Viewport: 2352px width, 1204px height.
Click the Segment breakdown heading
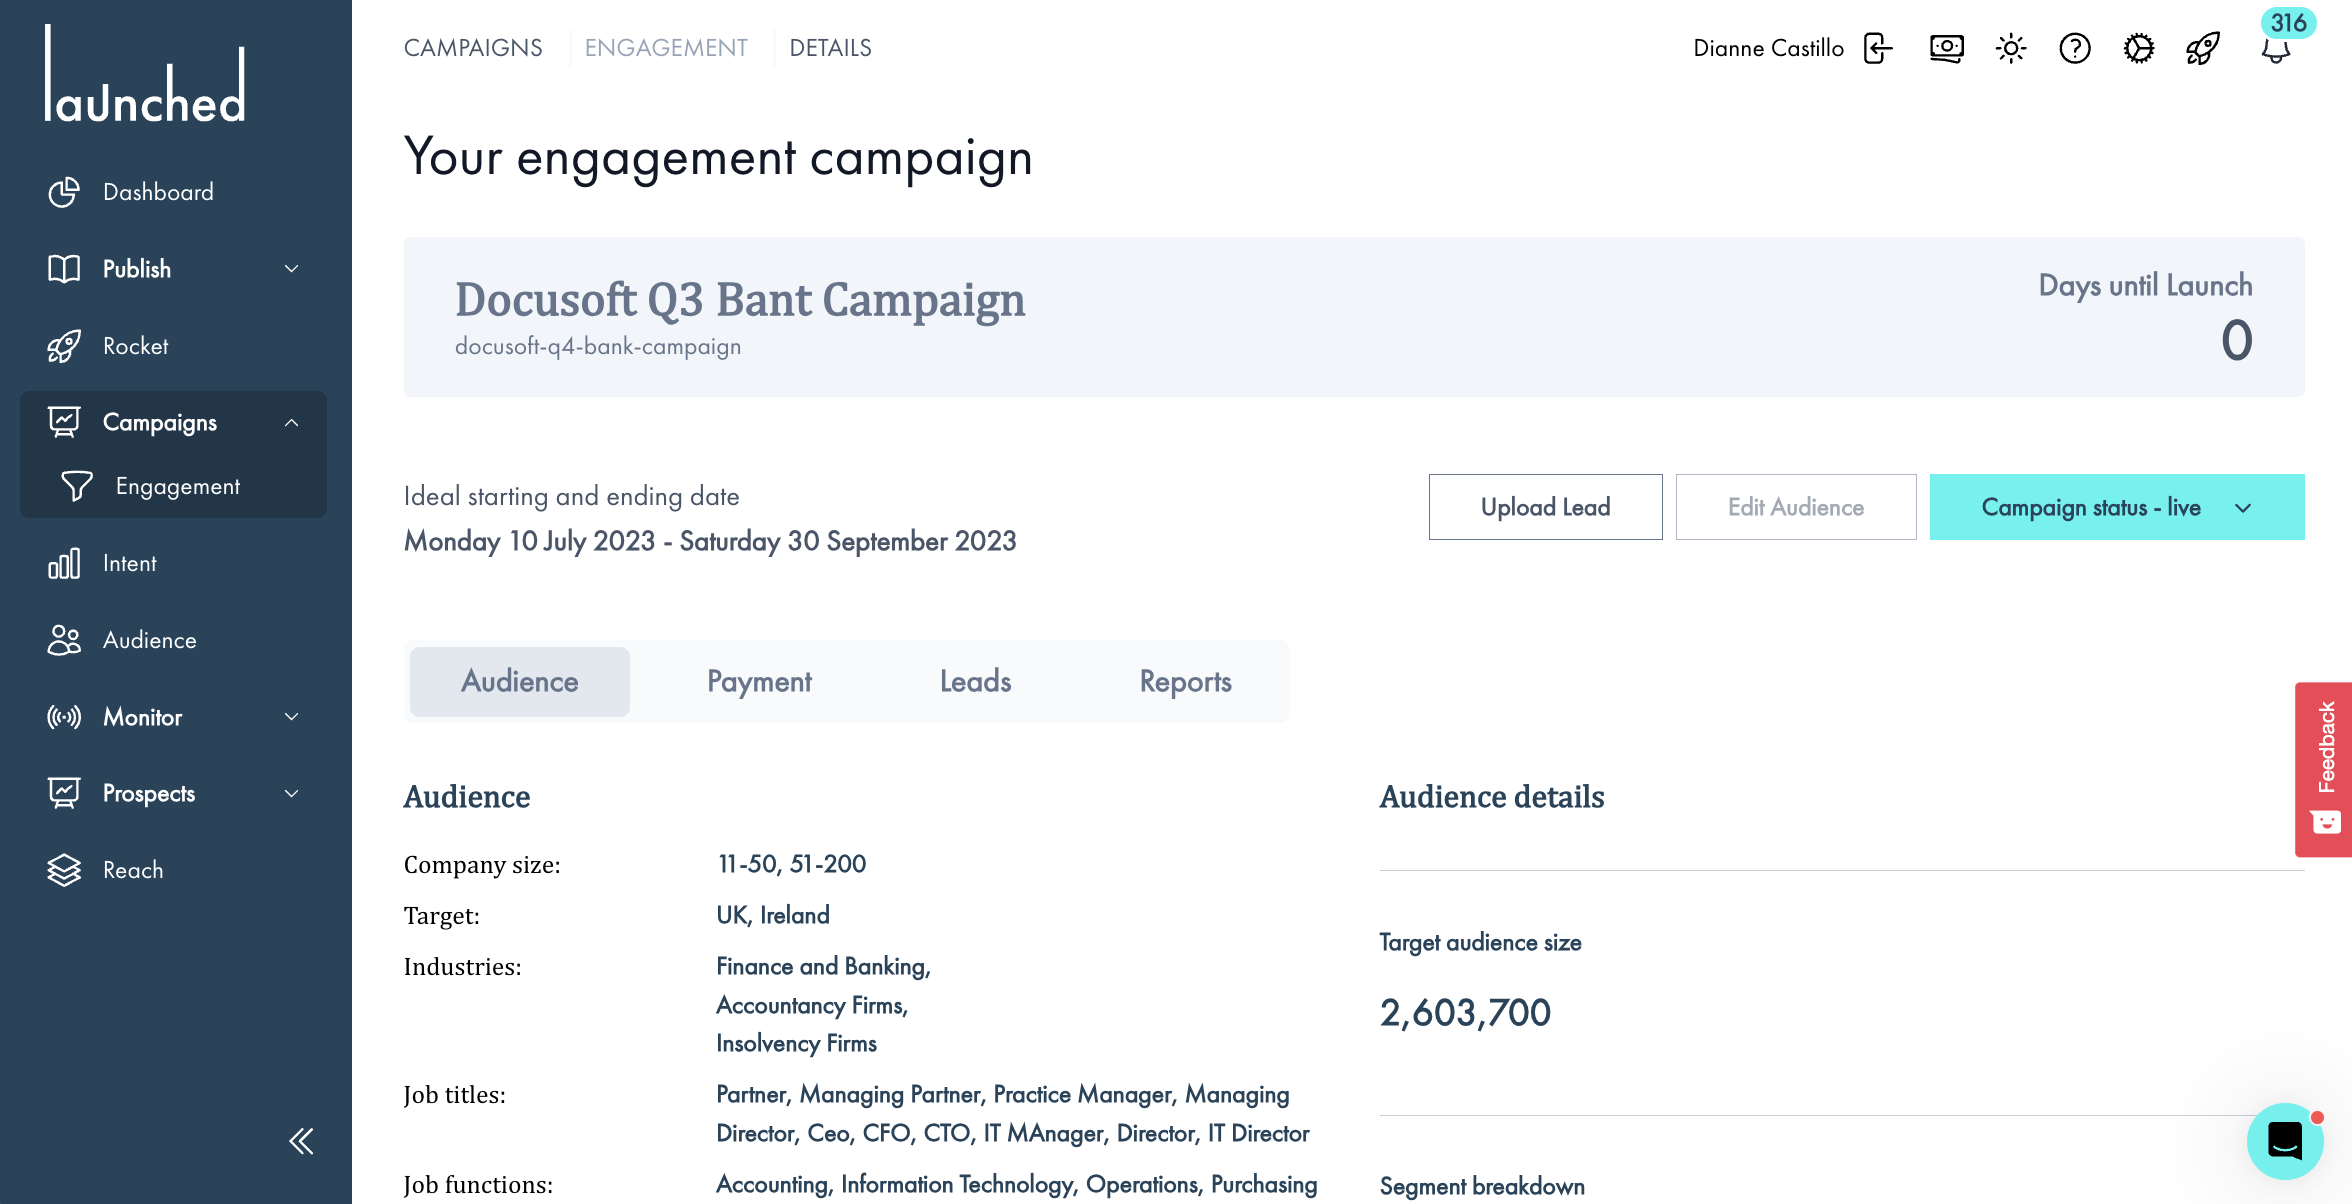[1482, 1186]
